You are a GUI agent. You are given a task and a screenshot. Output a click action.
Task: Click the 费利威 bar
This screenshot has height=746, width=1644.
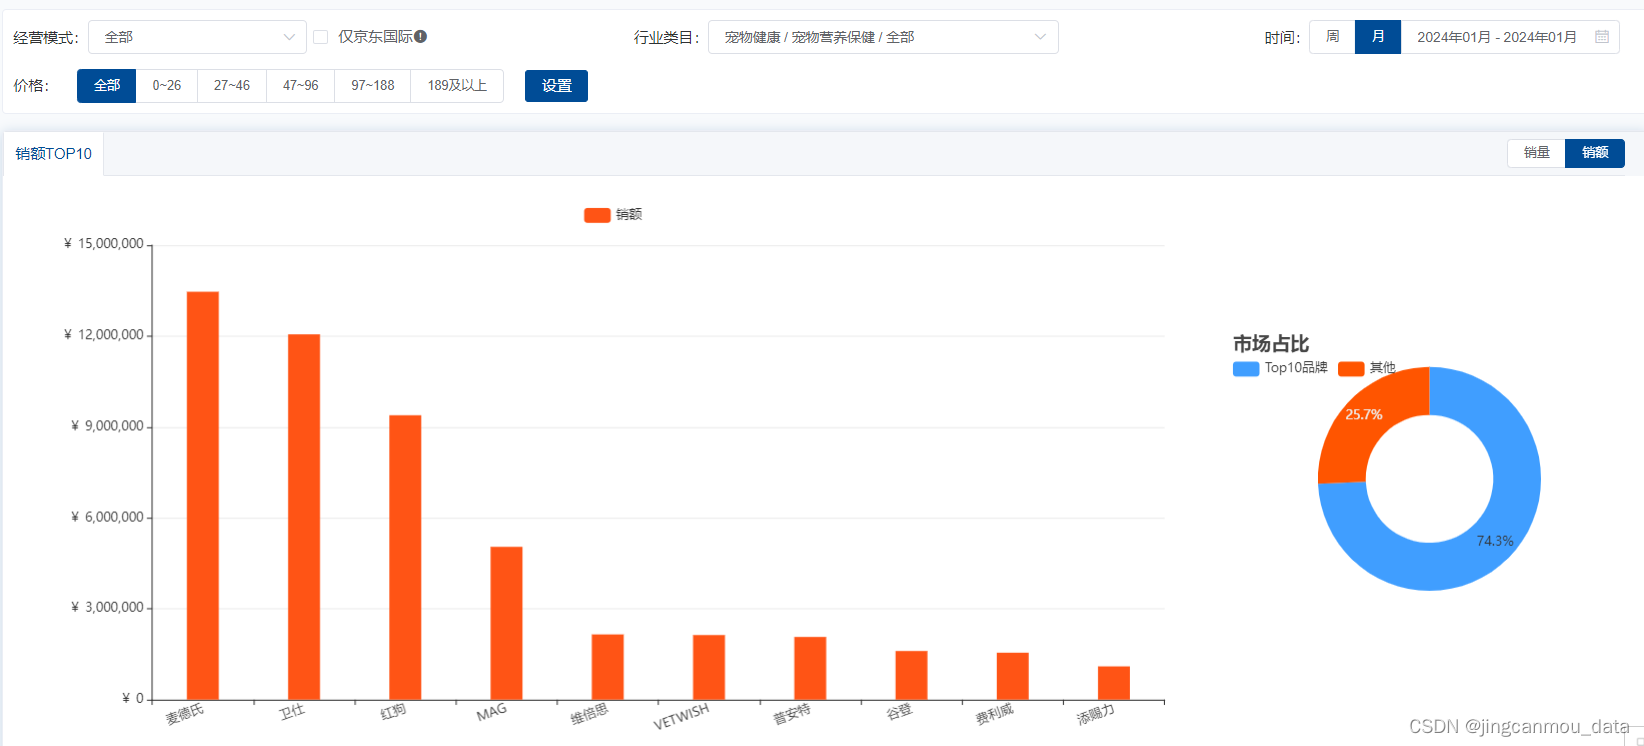click(1013, 676)
